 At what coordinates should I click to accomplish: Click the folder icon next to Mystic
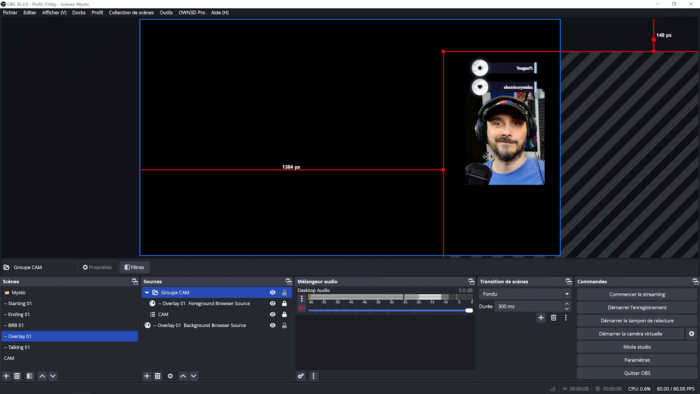[x=7, y=293]
